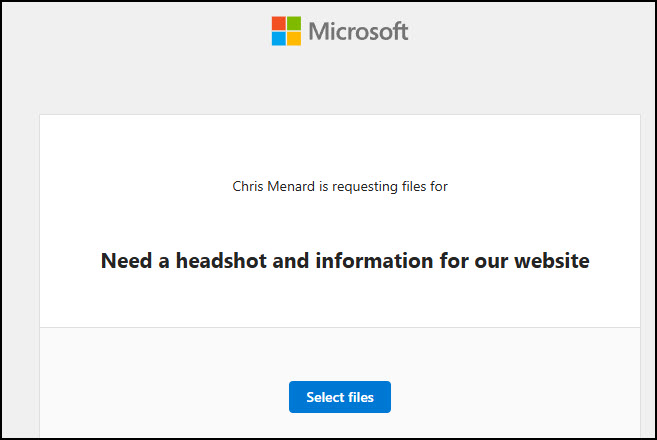Viewport: 657px width, 440px height.
Task: Click the word 'and' in the heading
Action: pyautogui.click(x=291, y=261)
